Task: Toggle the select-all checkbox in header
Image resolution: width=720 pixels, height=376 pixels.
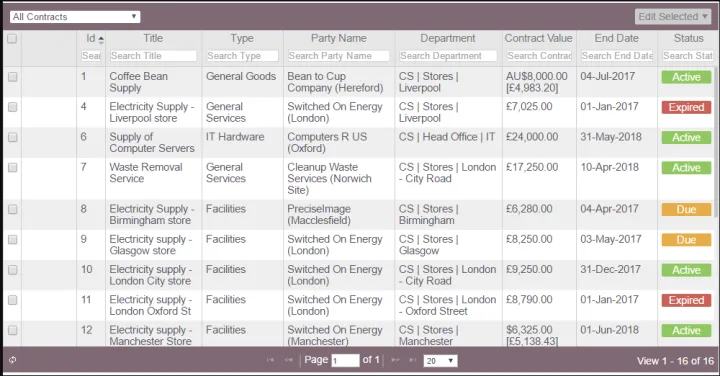Action: click(12, 39)
